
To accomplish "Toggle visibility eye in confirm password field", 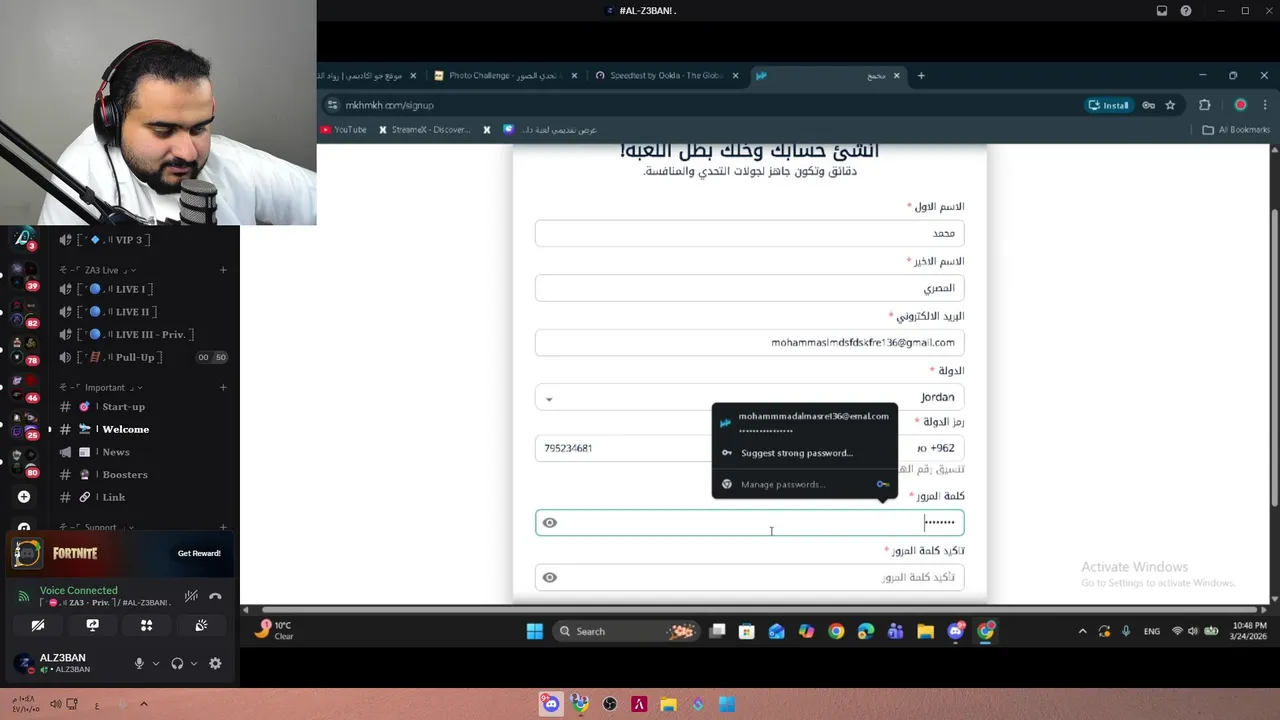I will (x=549, y=578).
